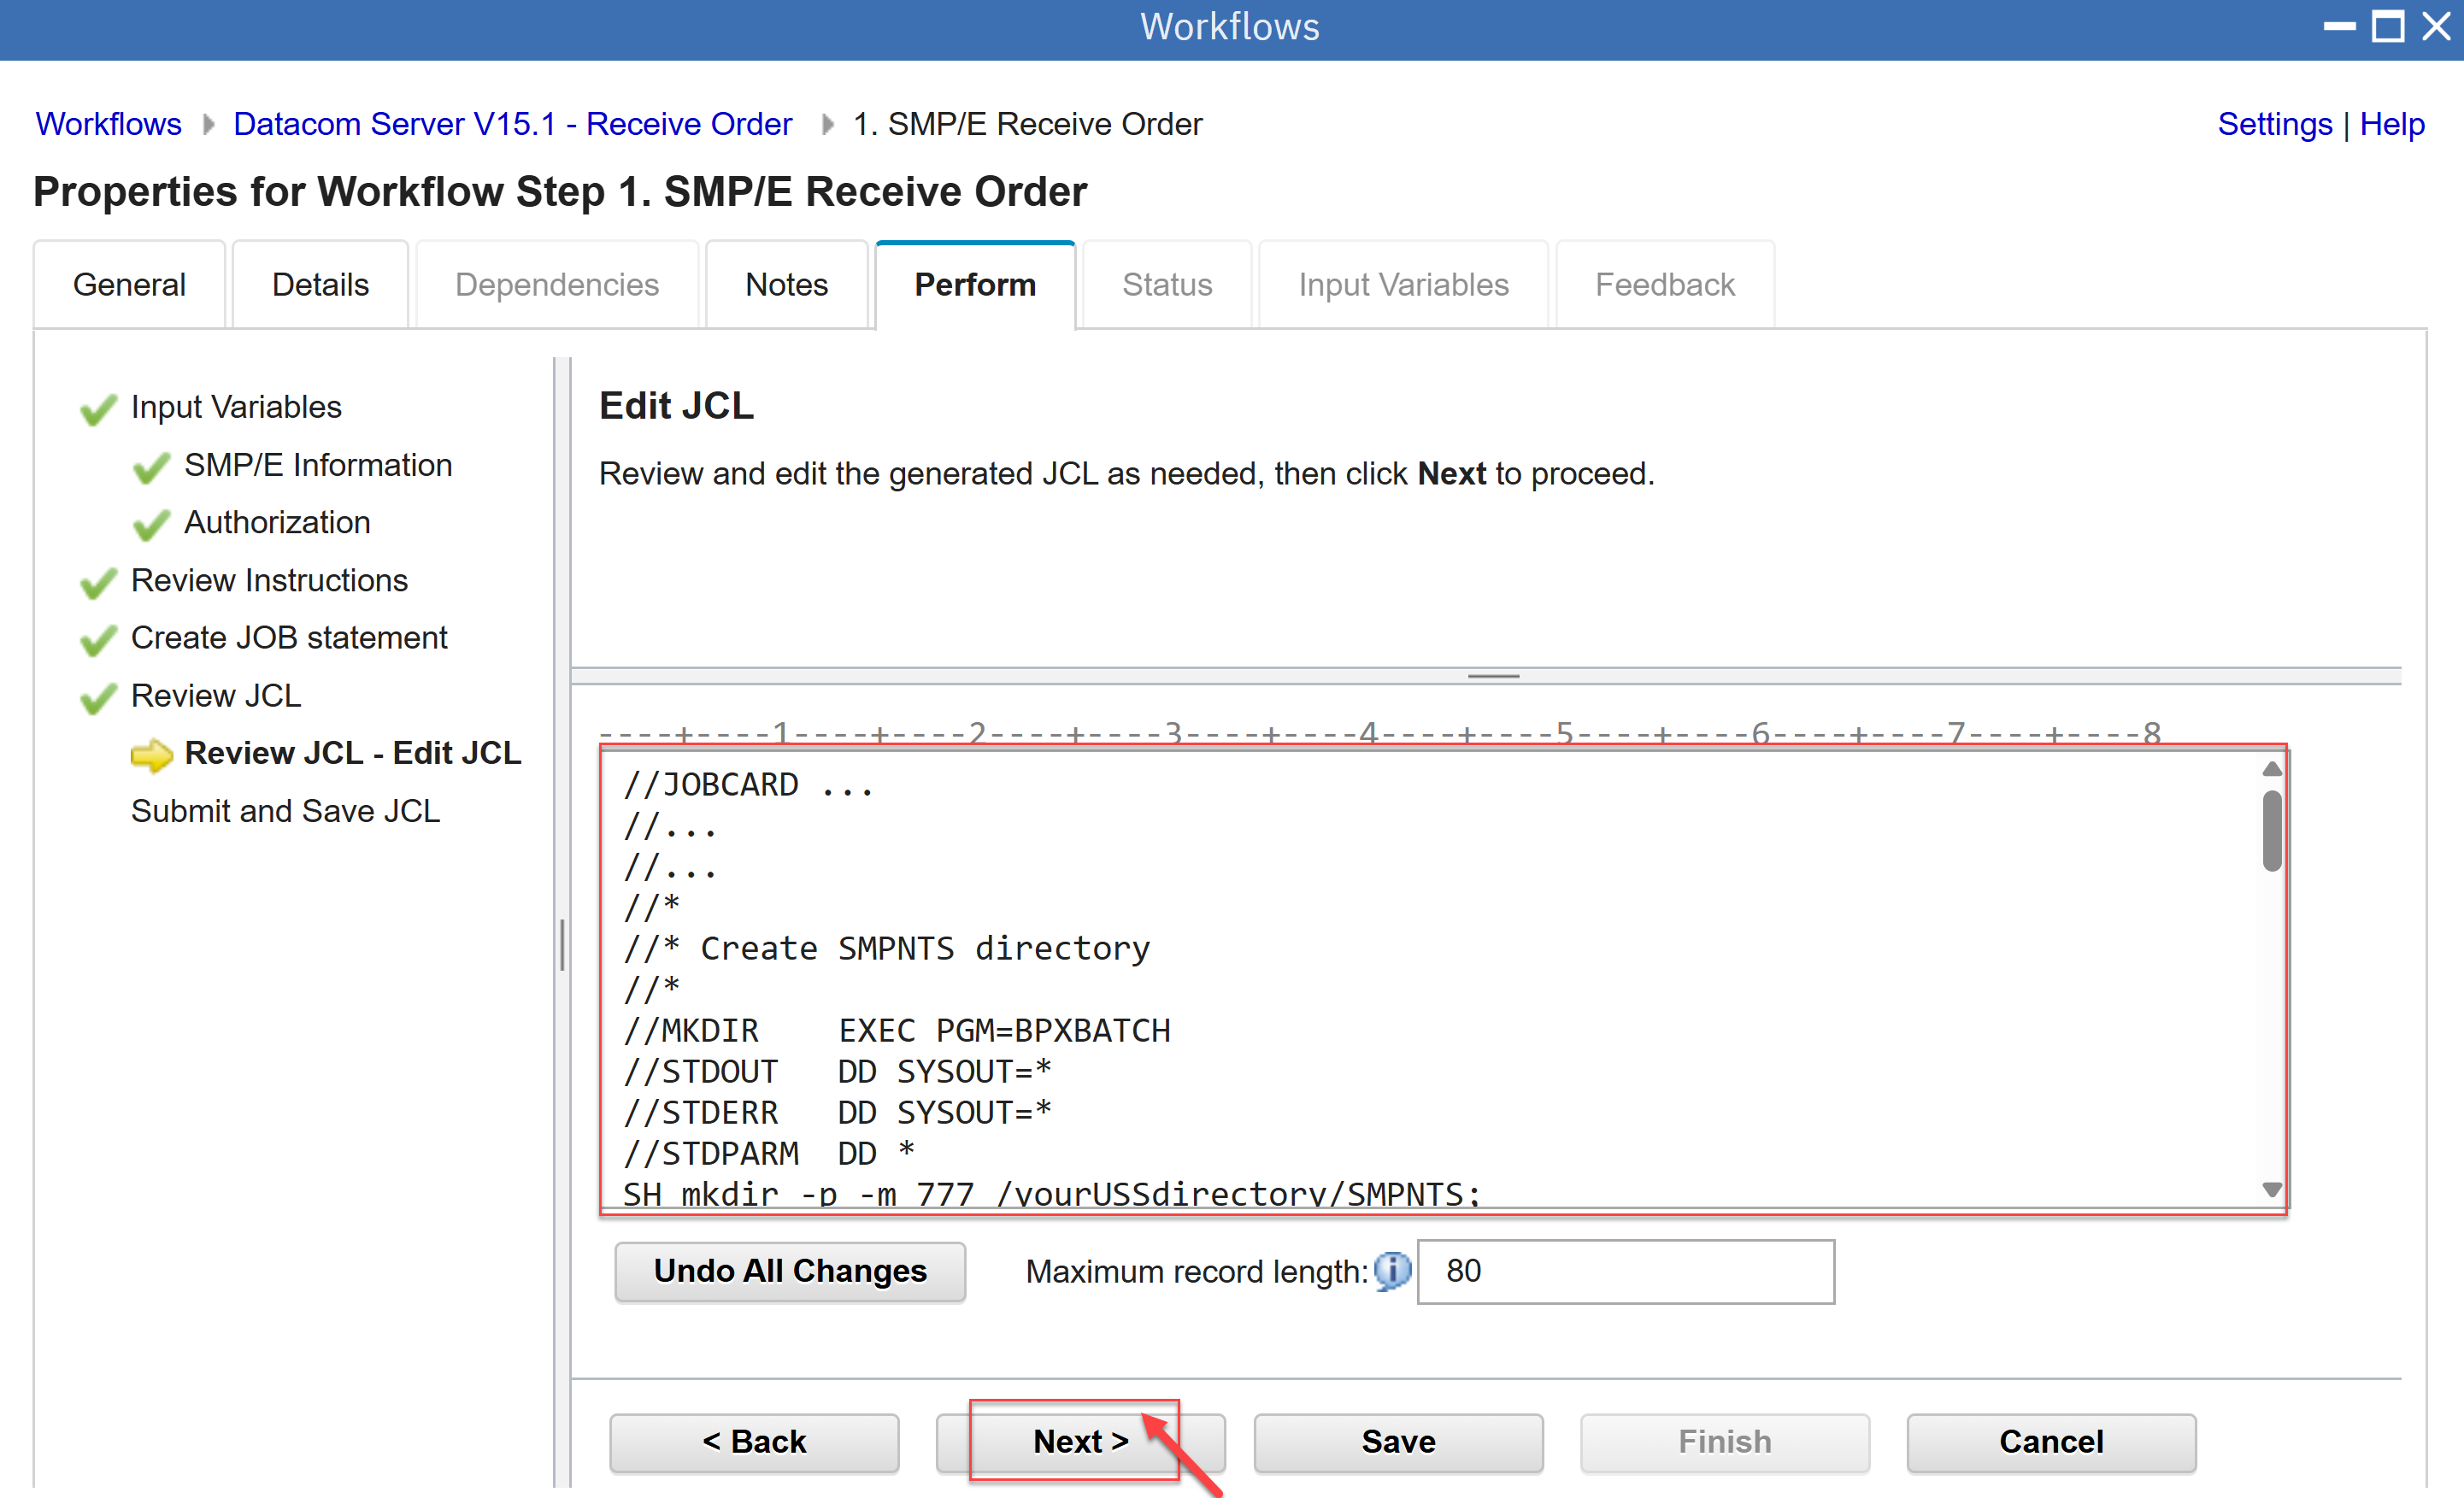Click the info icon beside Maximum record length
Viewport: 2464px width, 1498px height.
(1391, 1271)
